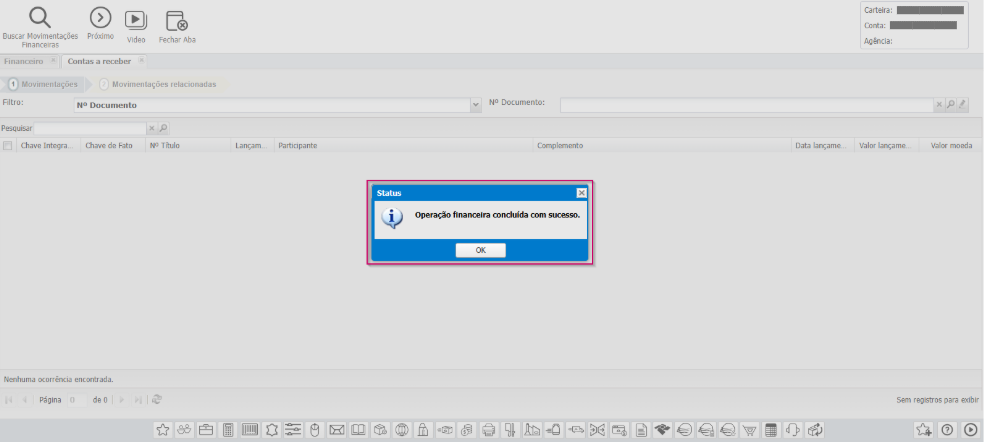The image size is (986, 442).
Task: Click the shopping cart icon in bottom toolbar
Action: coord(749,430)
